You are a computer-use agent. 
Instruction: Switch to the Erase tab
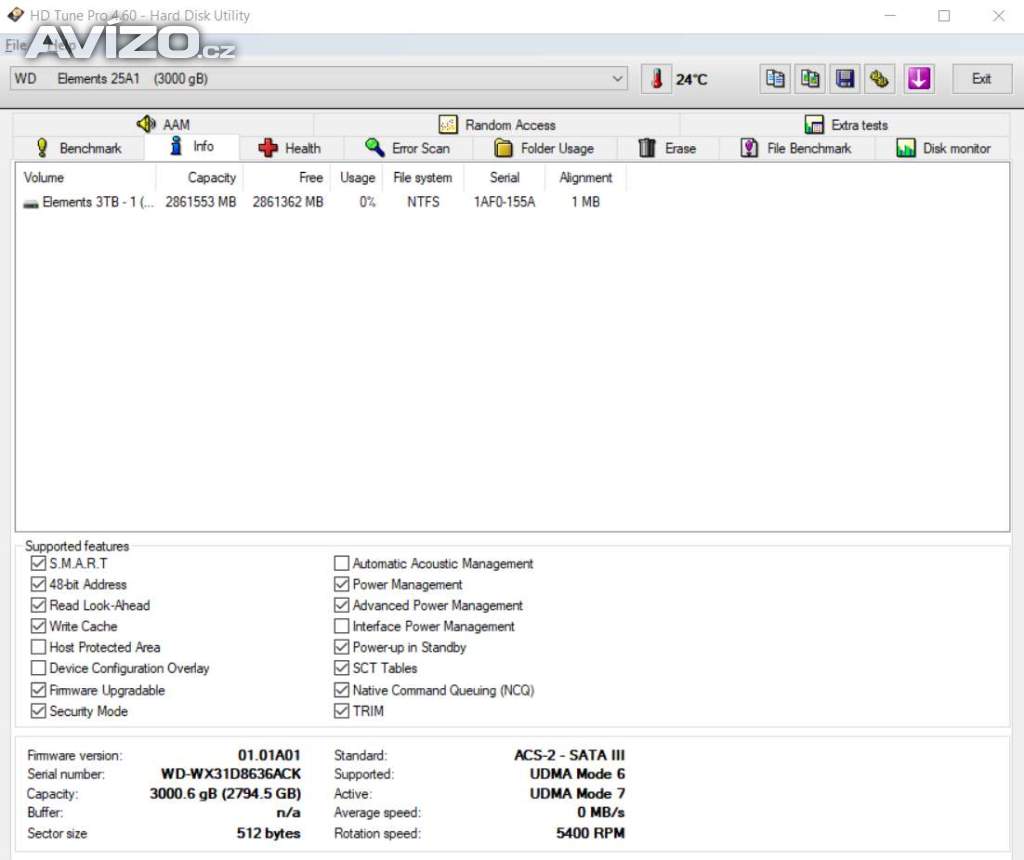point(667,148)
